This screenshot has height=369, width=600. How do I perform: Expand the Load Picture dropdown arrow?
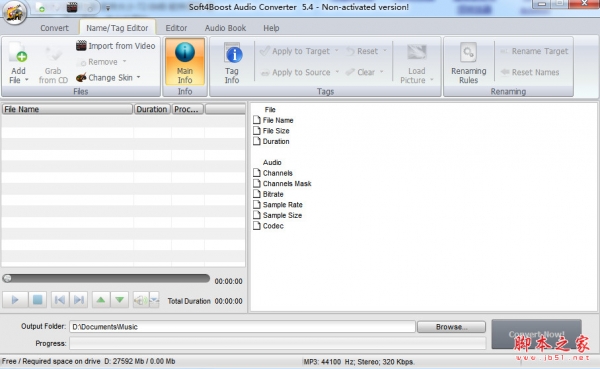coord(432,80)
